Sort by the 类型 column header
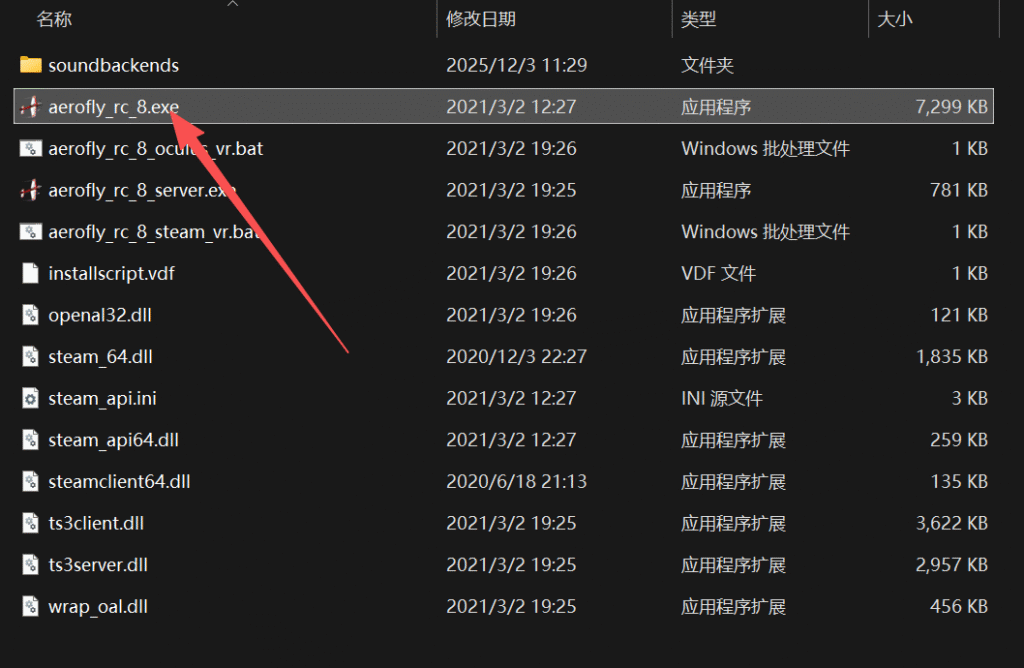Image resolution: width=1024 pixels, height=668 pixels. point(699,19)
